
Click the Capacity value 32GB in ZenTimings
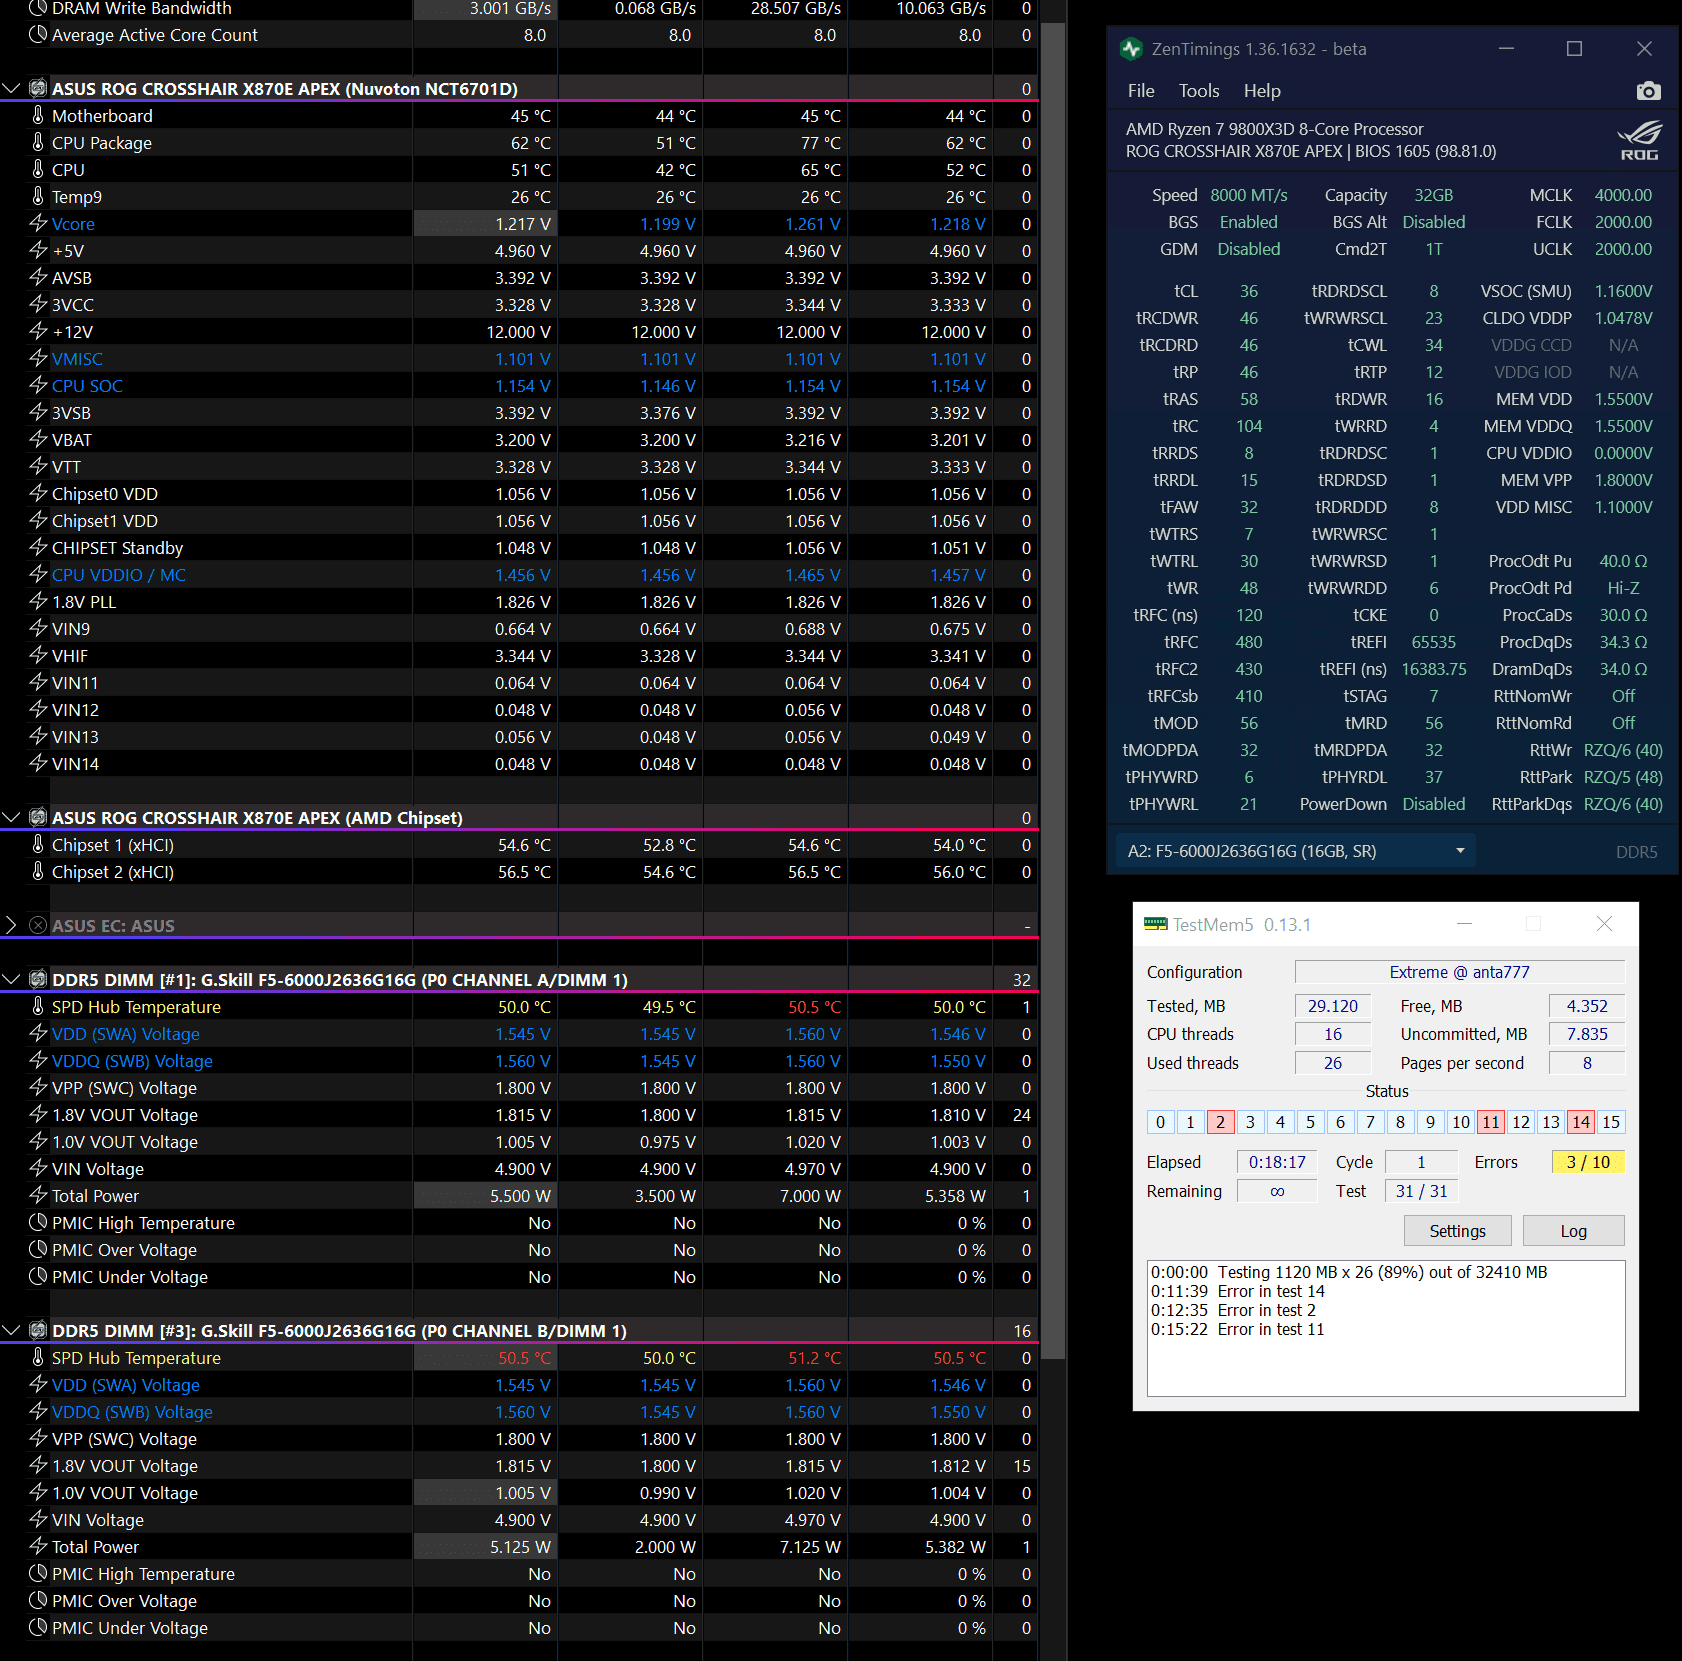1433,195
